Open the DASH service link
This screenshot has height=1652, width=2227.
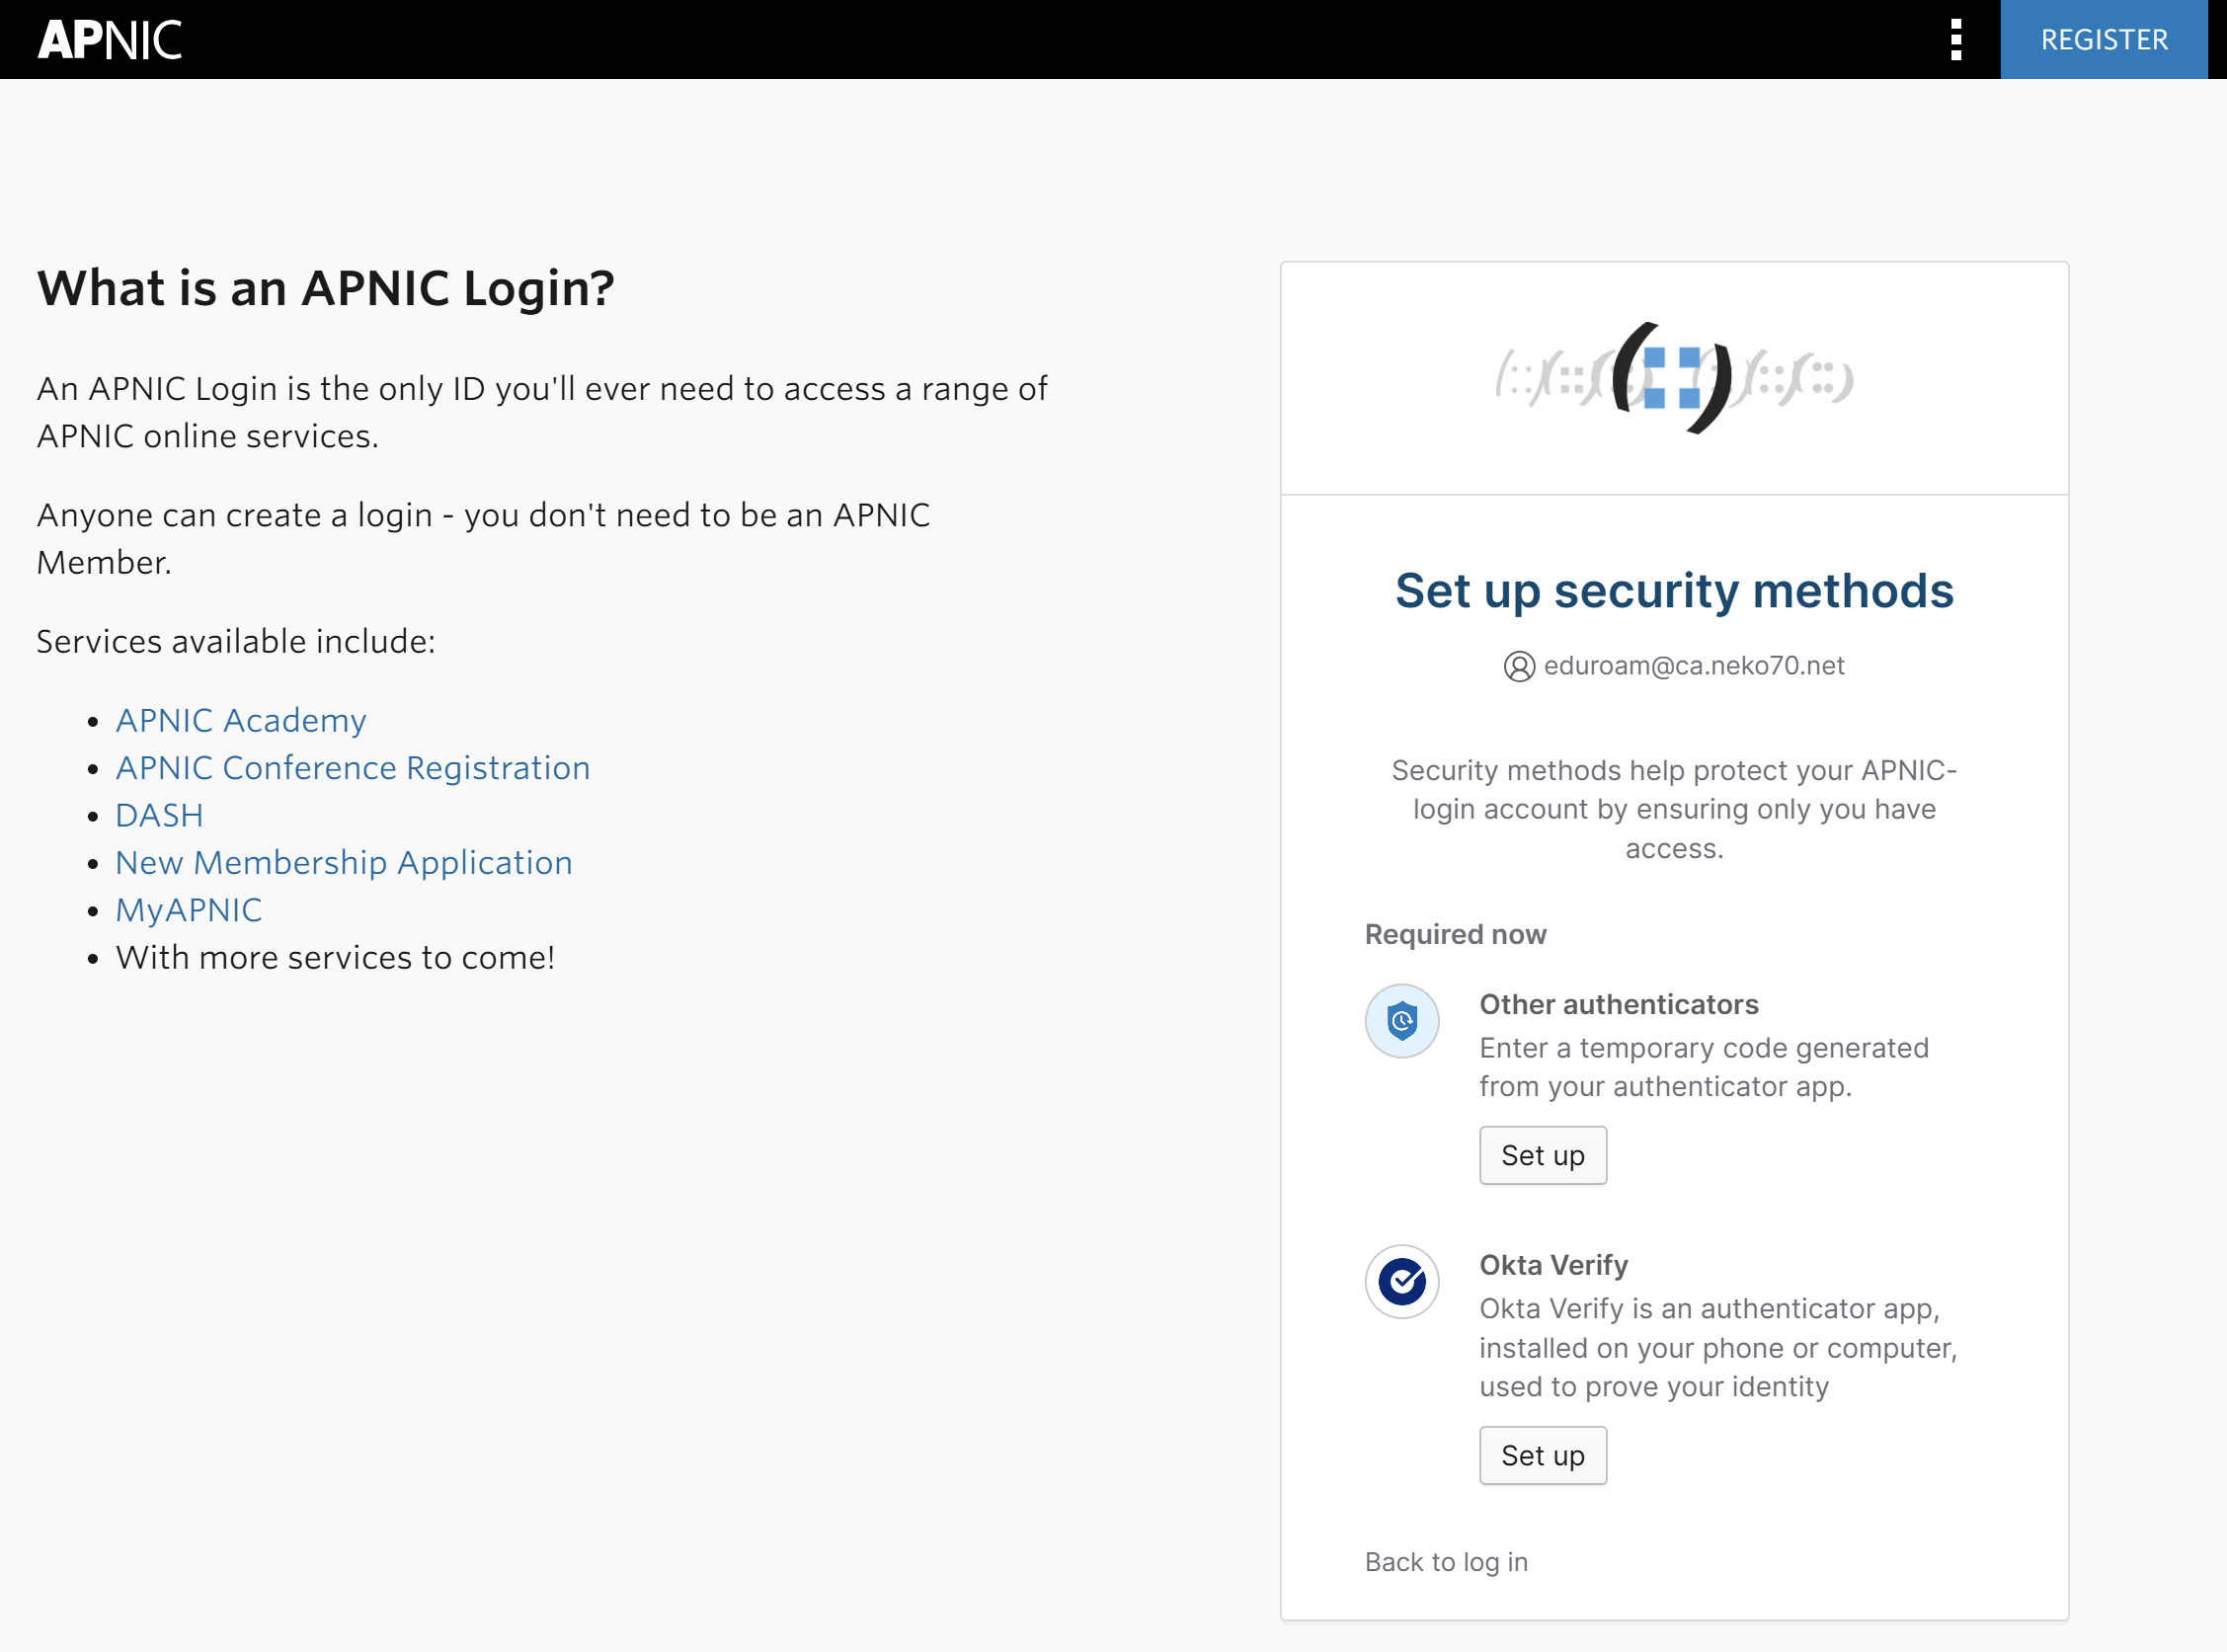tap(159, 815)
